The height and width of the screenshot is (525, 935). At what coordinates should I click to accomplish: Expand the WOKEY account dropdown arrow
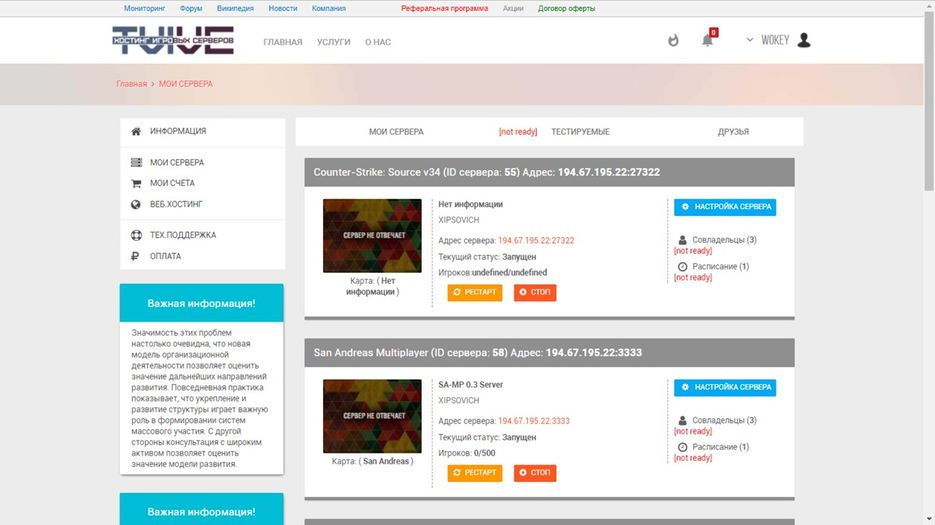[x=750, y=40]
